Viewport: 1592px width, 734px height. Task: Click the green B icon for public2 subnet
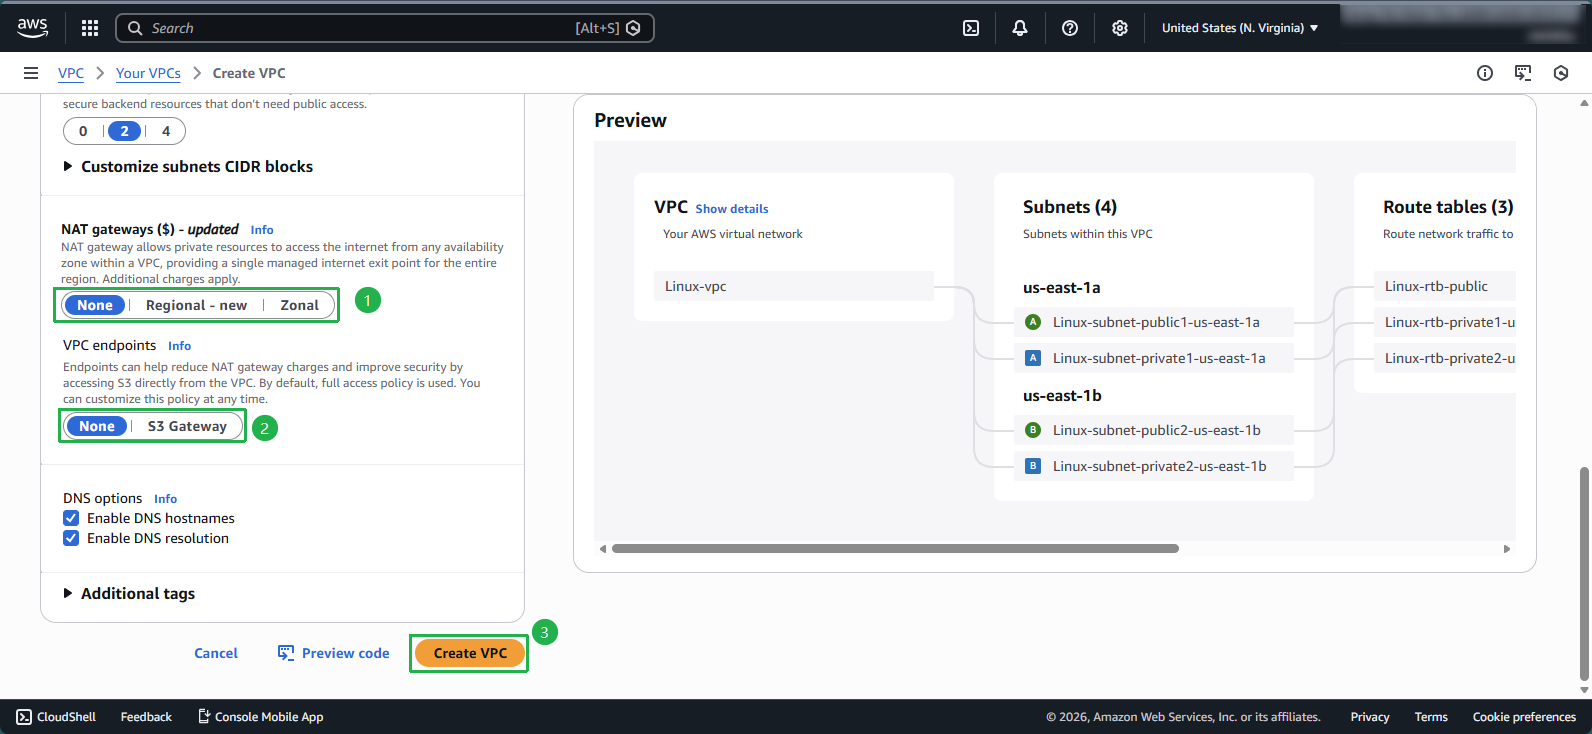click(1034, 430)
